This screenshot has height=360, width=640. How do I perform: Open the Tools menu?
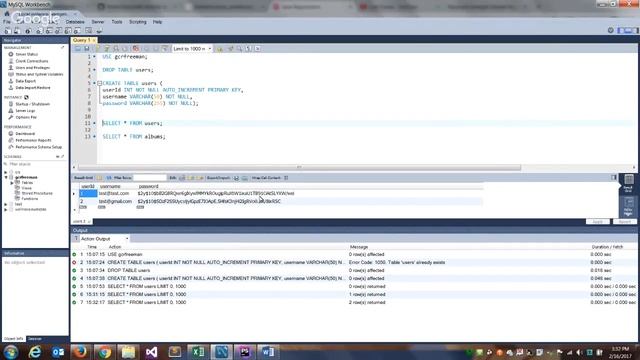[x=117, y=22]
